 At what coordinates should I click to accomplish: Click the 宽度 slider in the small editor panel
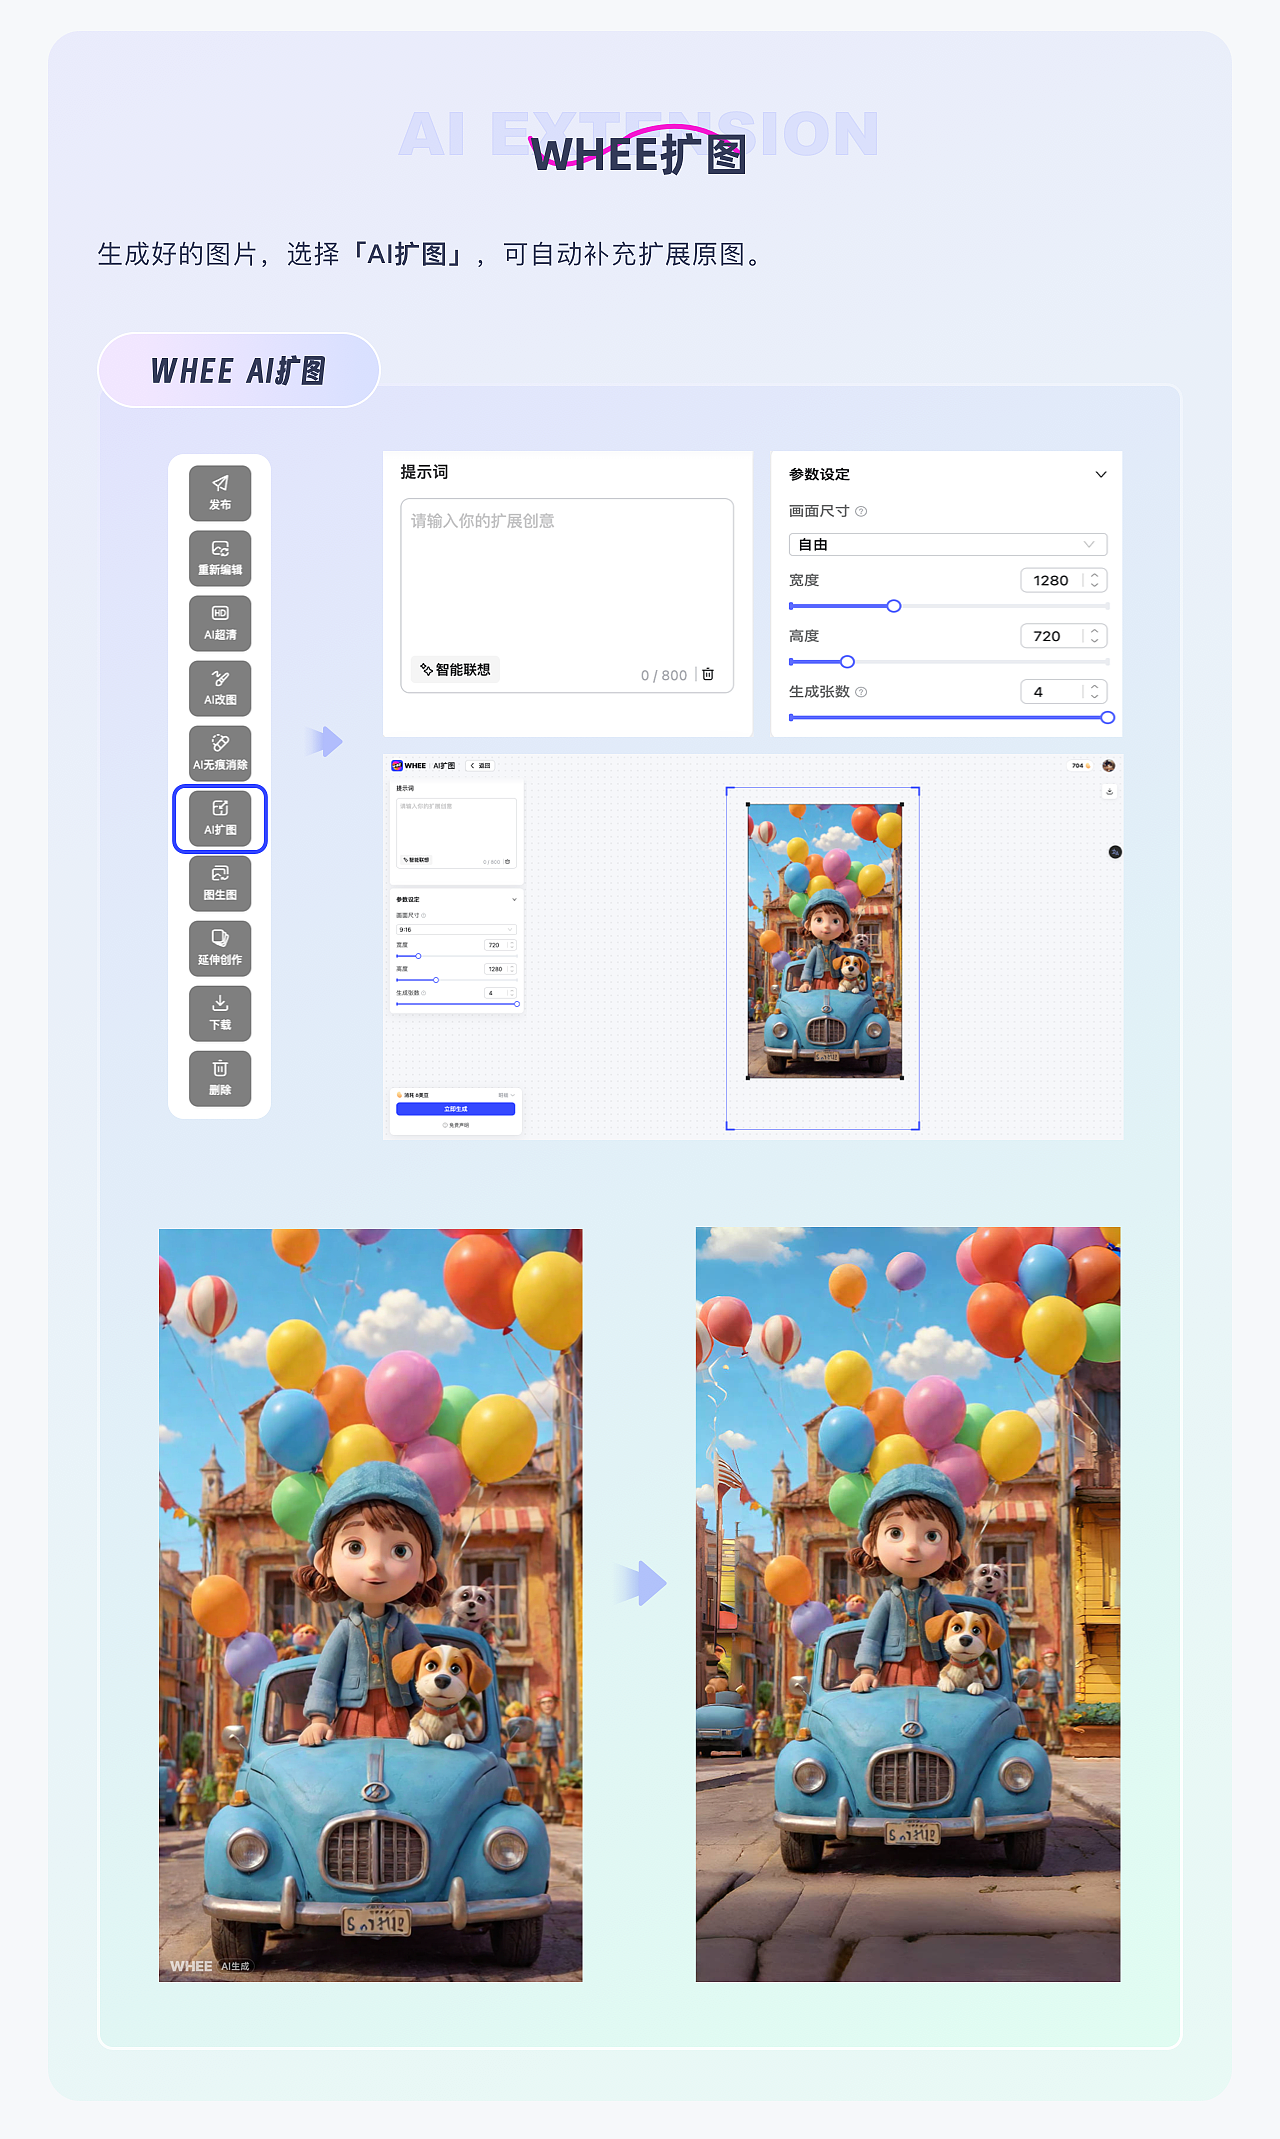[x=456, y=956]
